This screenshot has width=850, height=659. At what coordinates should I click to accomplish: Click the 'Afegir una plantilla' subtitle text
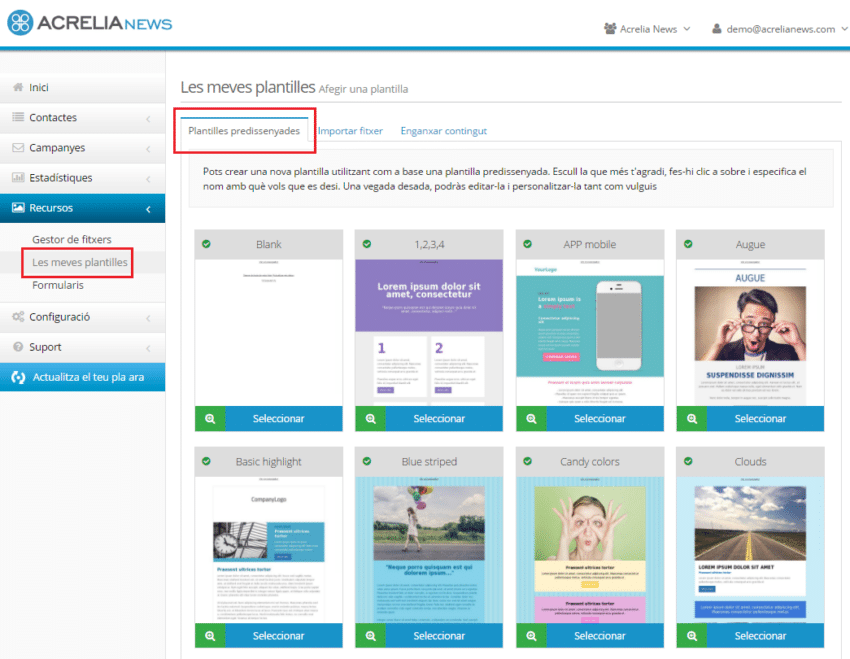[x=363, y=89]
